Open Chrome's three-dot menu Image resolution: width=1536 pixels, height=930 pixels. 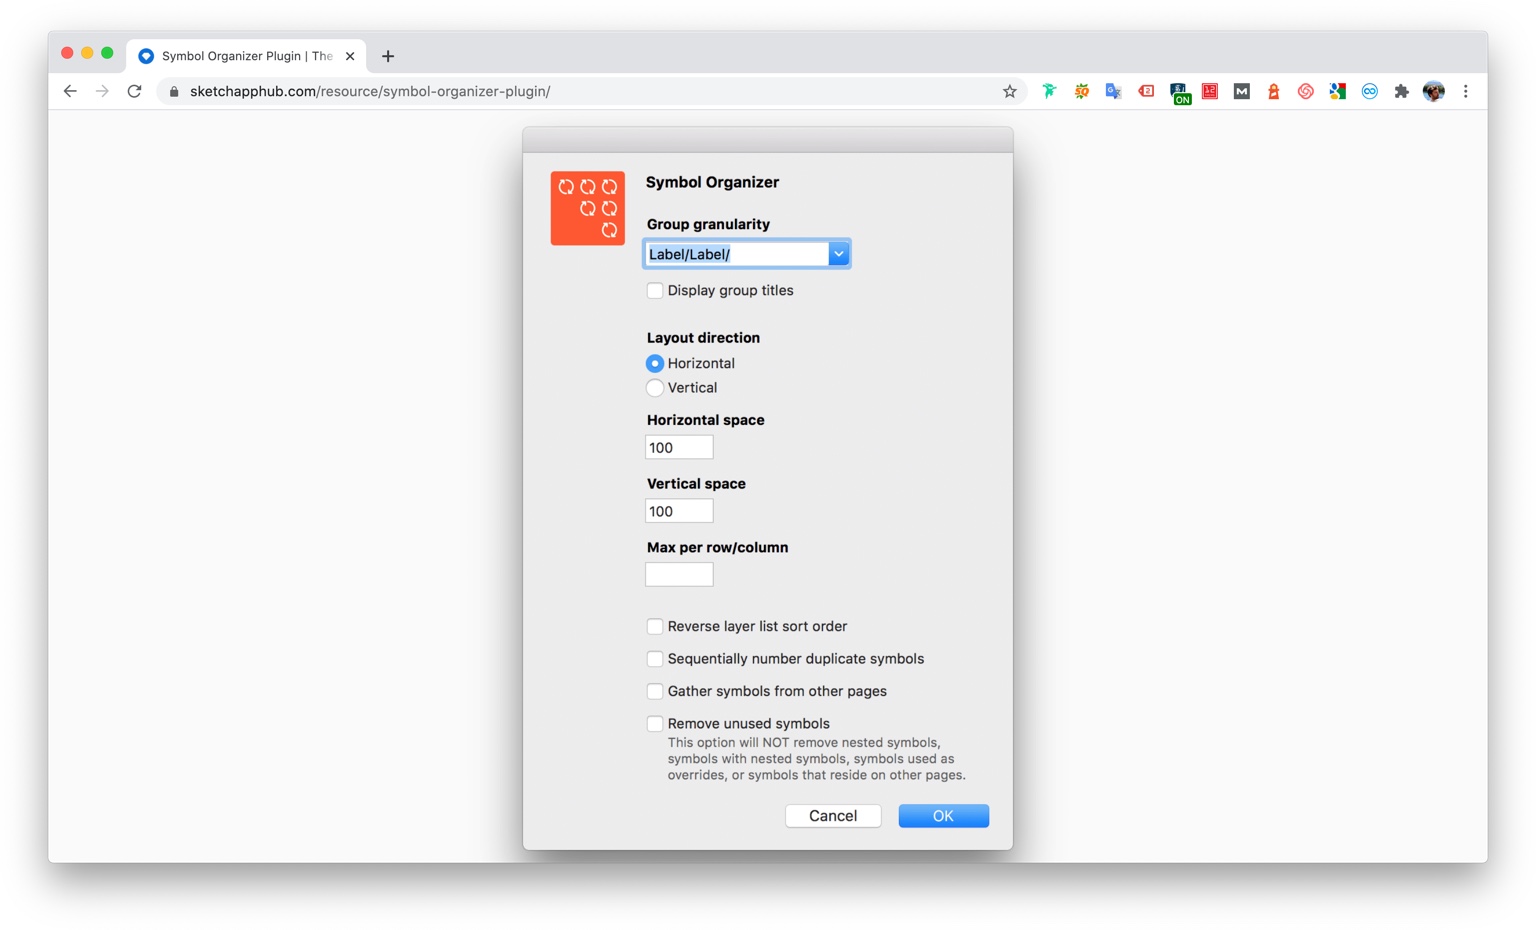1466,91
